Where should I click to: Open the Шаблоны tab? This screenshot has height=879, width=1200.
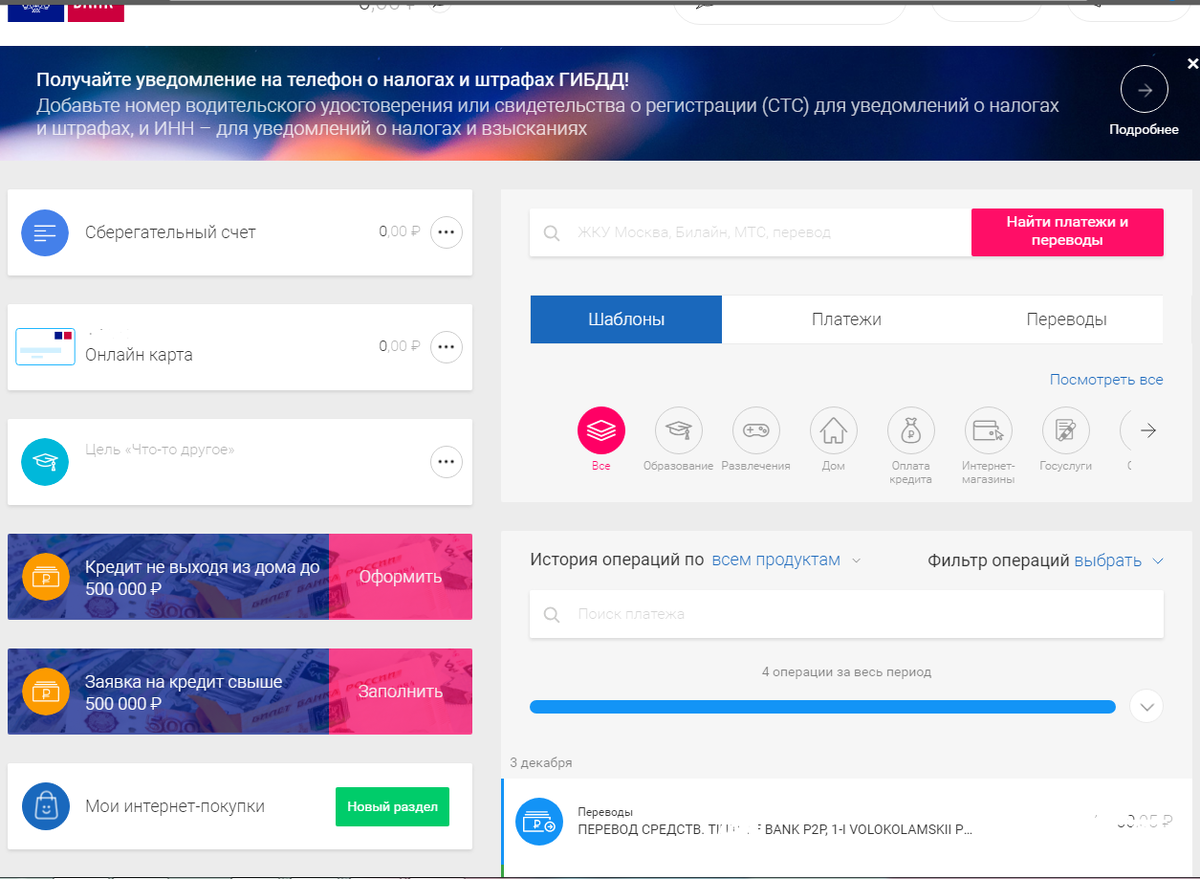click(x=626, y=320)
